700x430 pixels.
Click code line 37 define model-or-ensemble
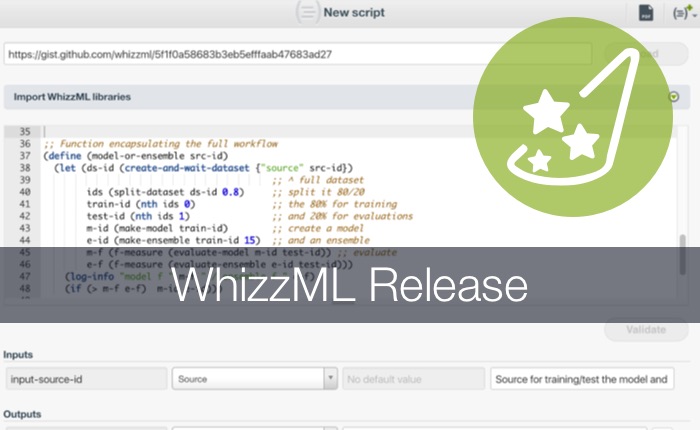coord(136,156)
